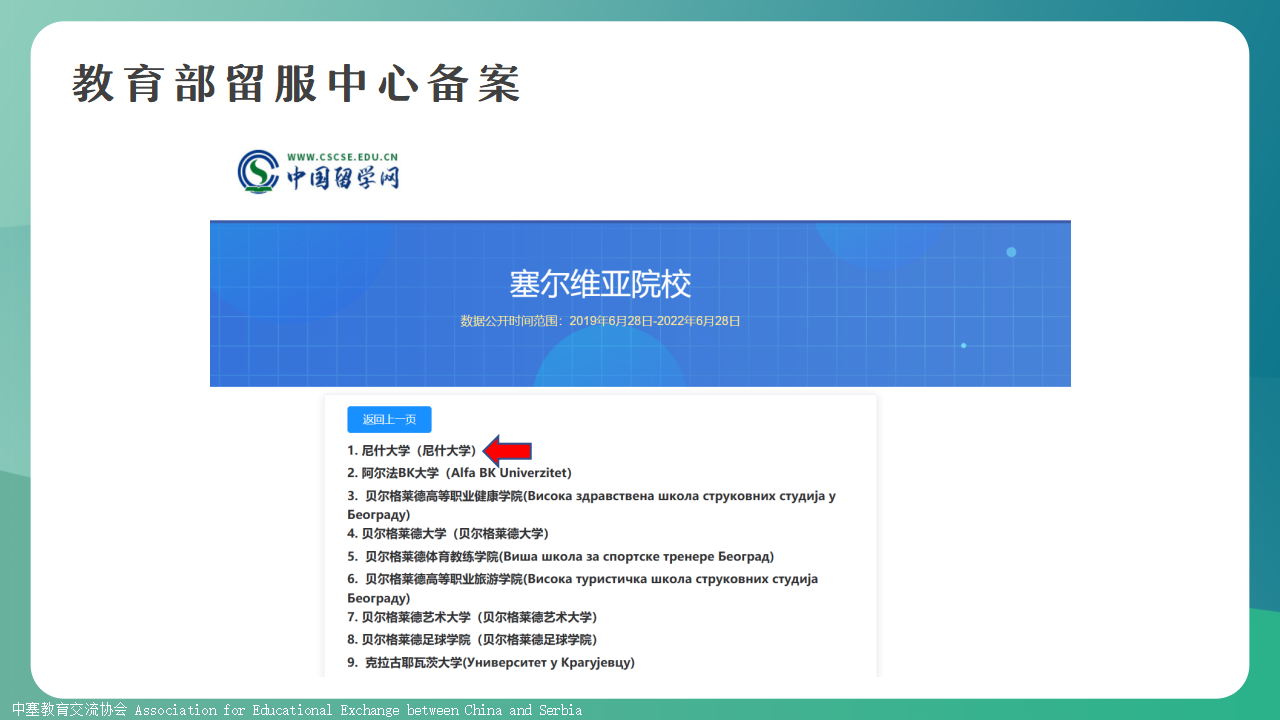Open list item 2. 阿尔法BK大学 Alfa BK Univerzitet
Viewport: 1280px width, 720px height.
(x=459, y=473)
